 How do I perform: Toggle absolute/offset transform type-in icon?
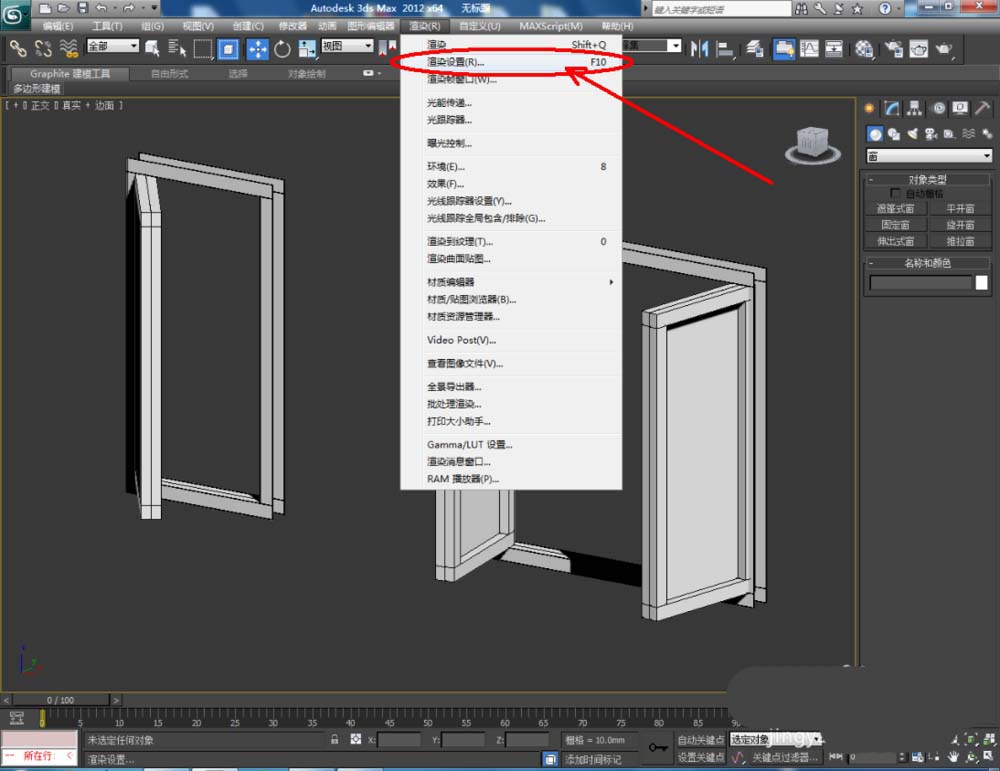click(356, 740)
